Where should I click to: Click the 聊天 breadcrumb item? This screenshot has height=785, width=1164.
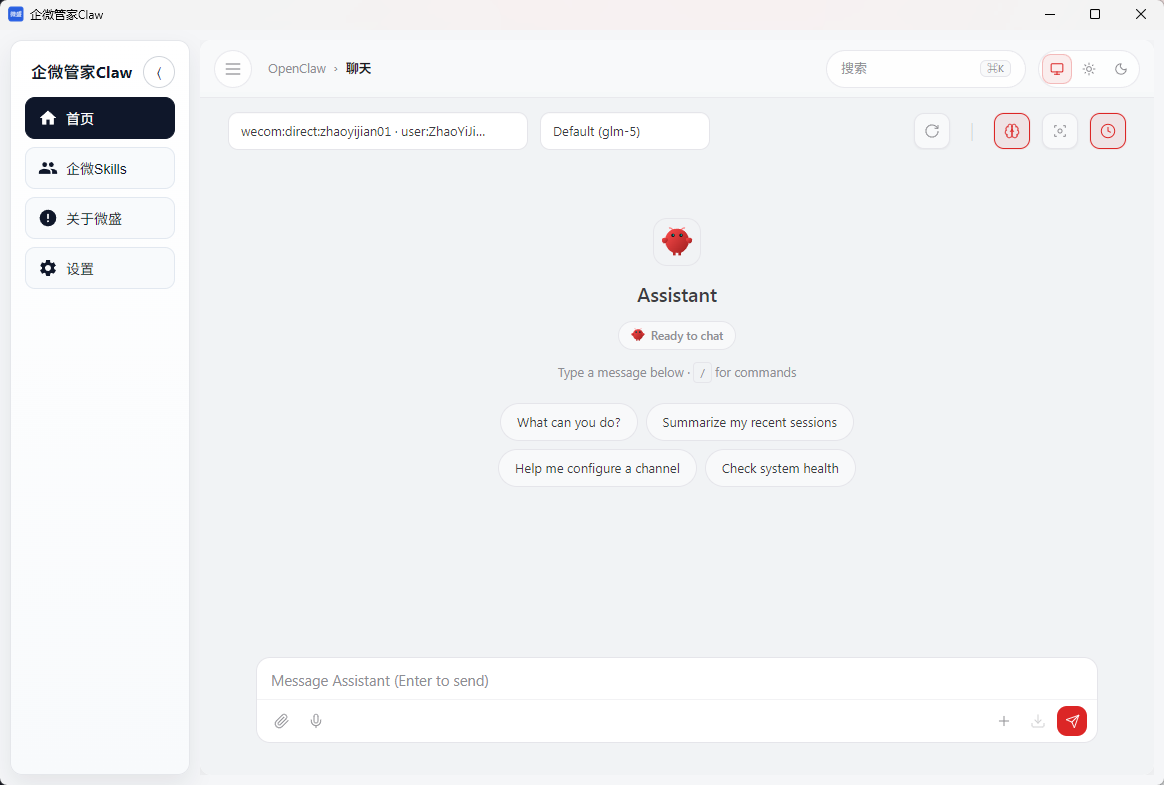click(x=359, y=68)
